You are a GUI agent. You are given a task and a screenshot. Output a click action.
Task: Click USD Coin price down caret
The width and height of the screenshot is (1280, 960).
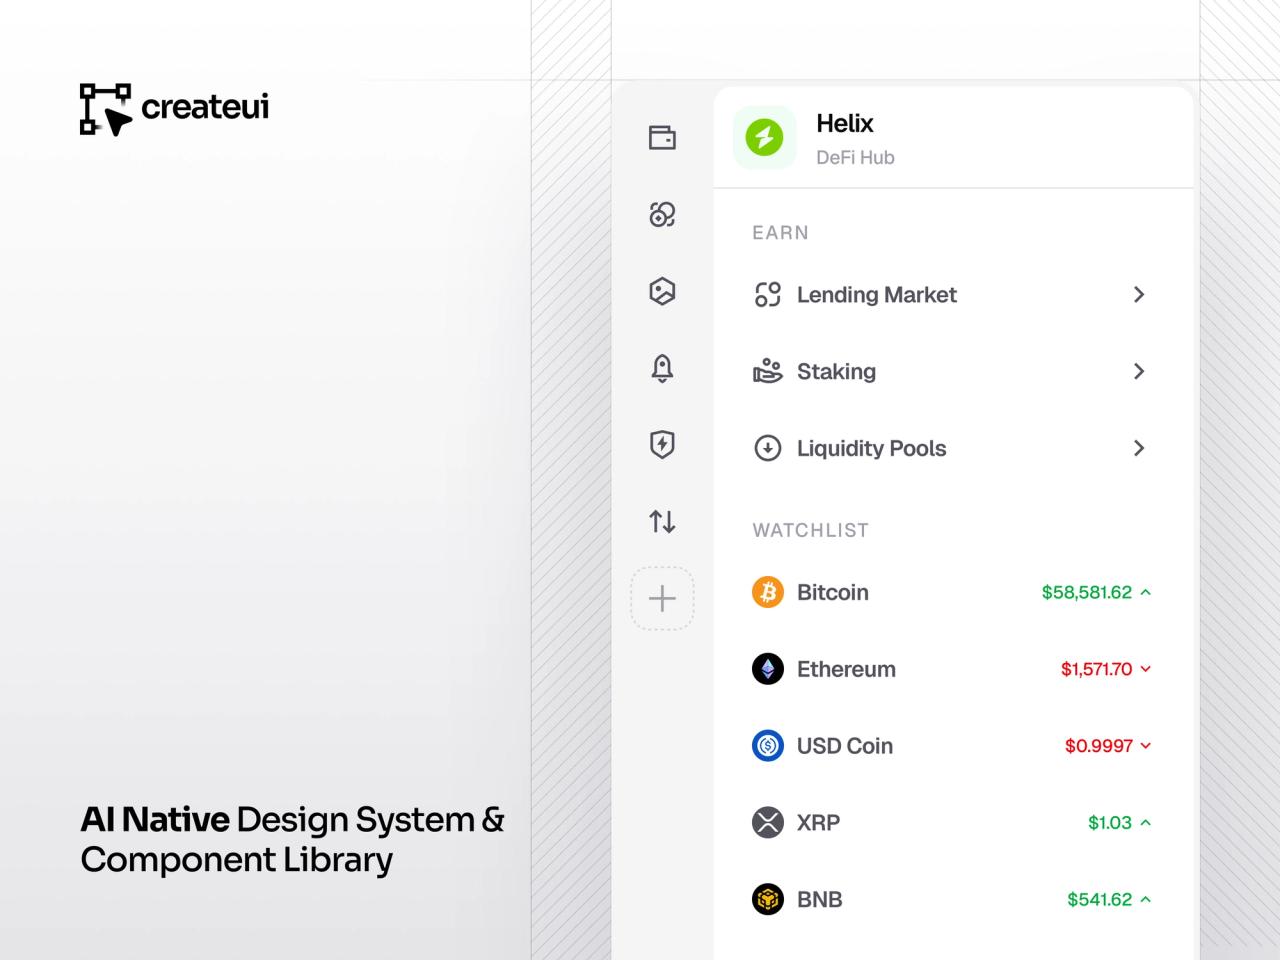[x=1146, y=746]
